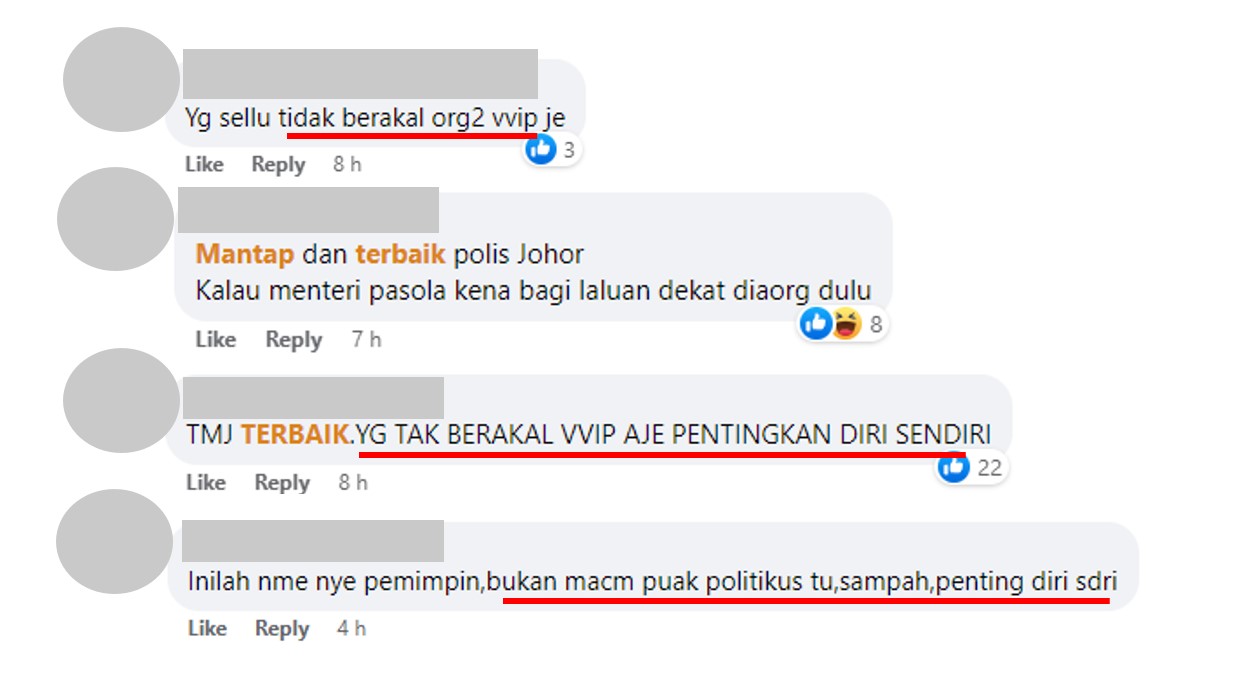Image resolution: width=1245 pixels, height=679 pixels.
Task: Like the 'Inilah nme nye pemimpin' comment
Action: coord(207,628)
